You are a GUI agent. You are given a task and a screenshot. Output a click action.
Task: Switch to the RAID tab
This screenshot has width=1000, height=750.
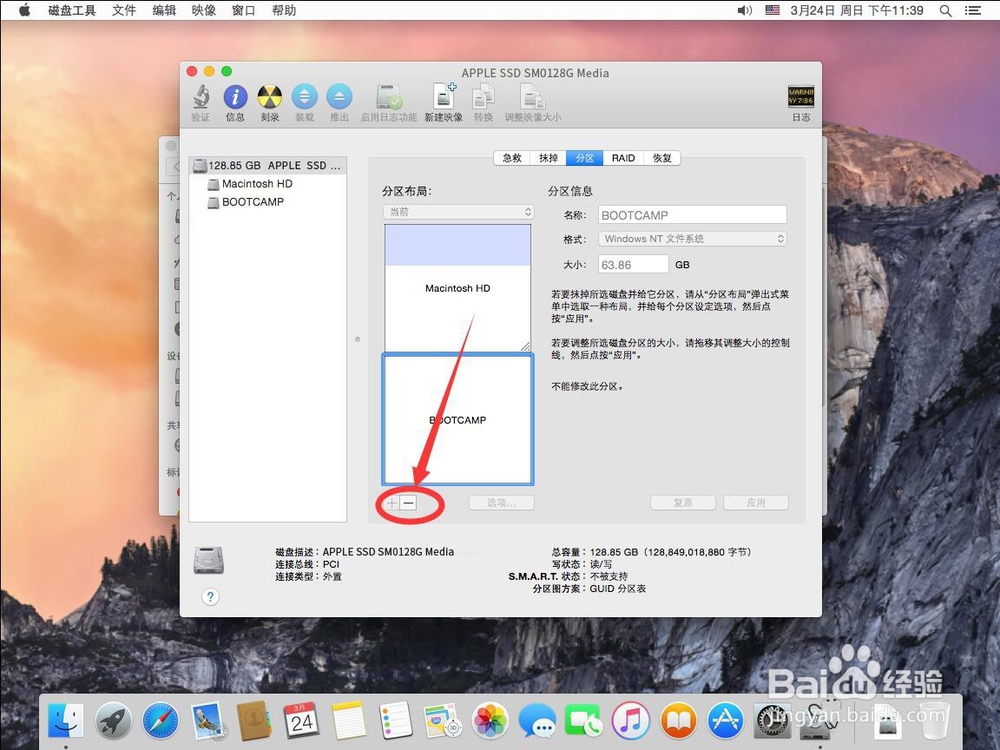(623, 158)
